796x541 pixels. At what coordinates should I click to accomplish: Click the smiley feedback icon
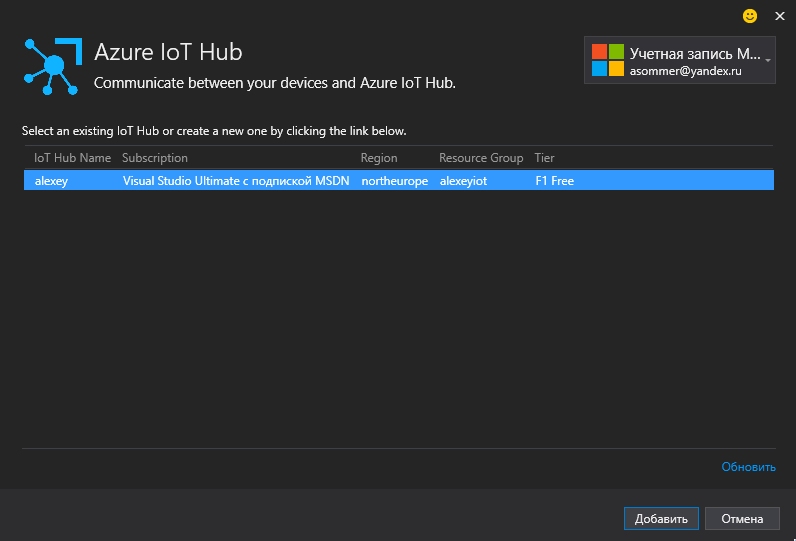tap(750, 16)
